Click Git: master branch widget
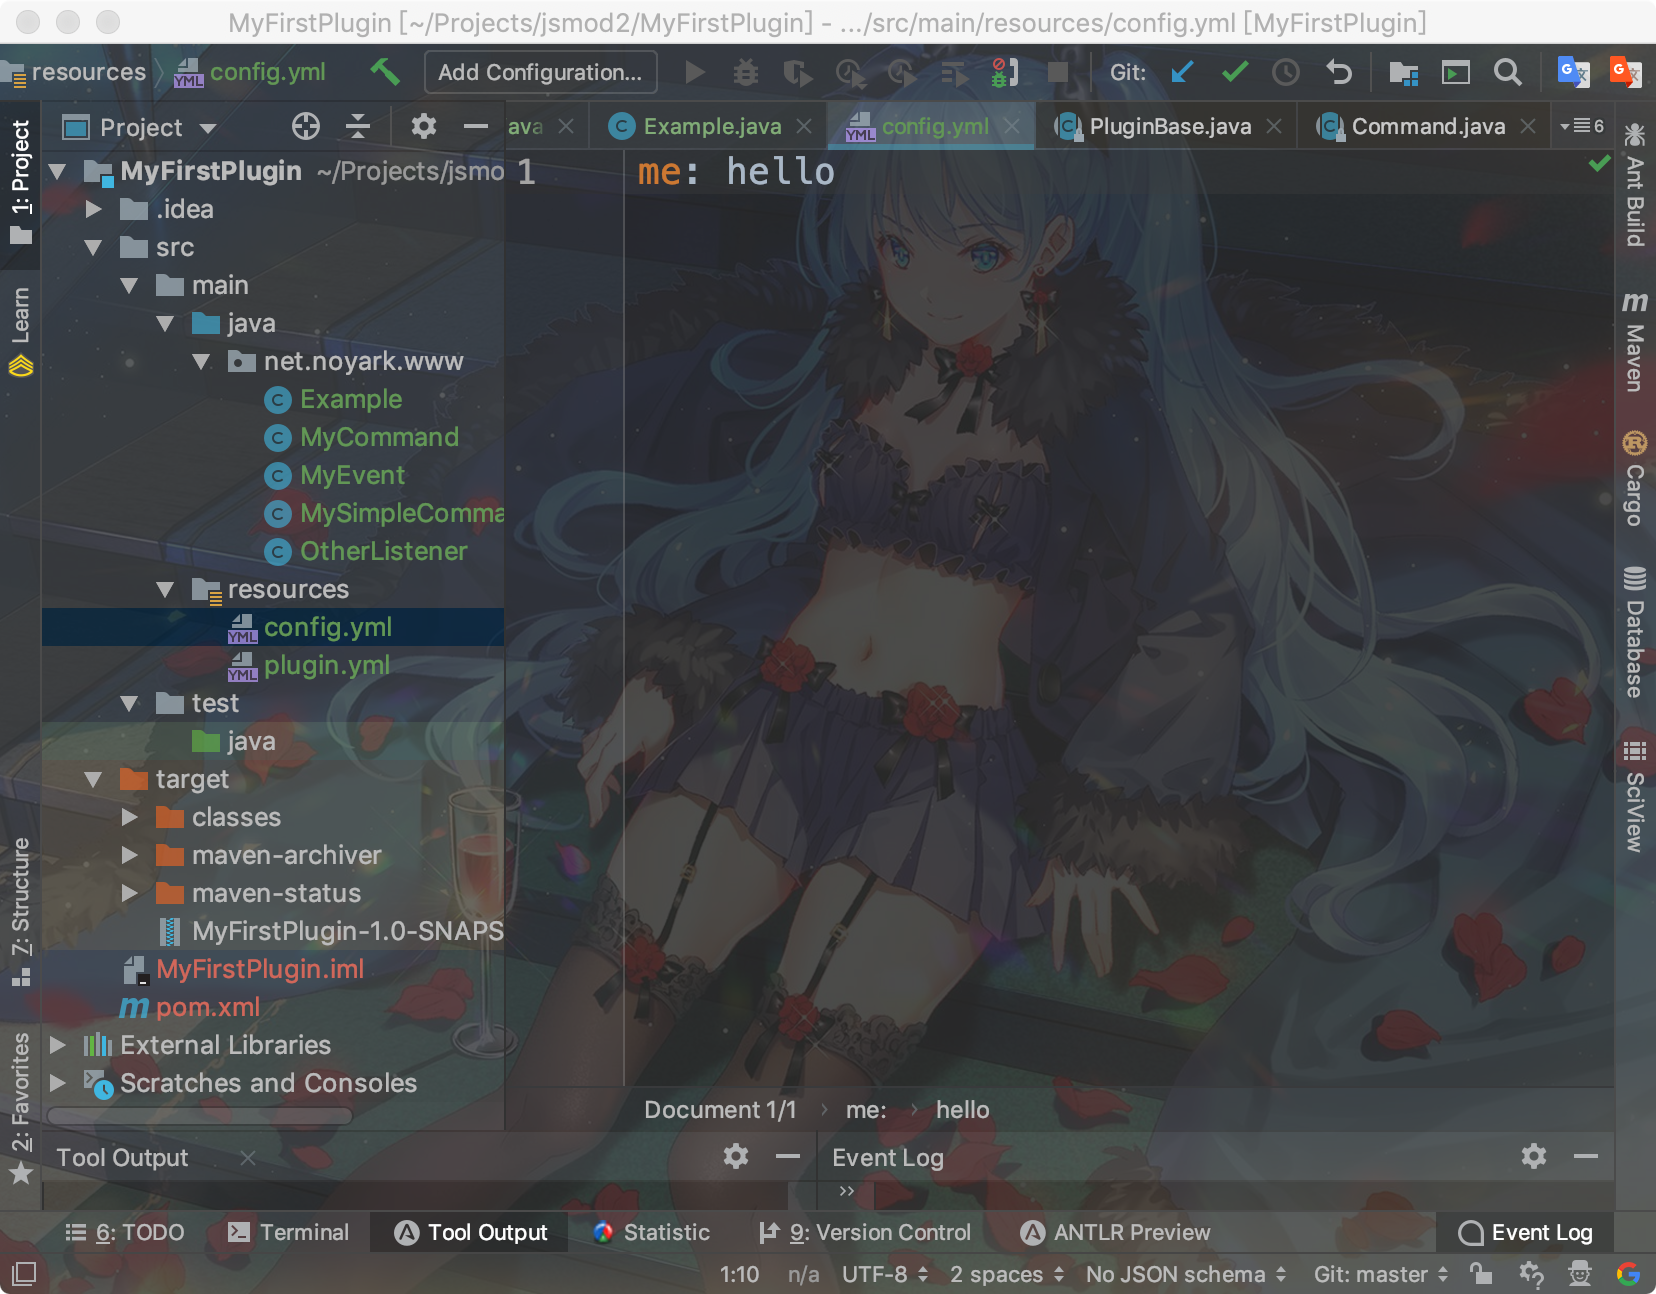Viewport: 1656px width, 1294px height. point(1380,1274)
